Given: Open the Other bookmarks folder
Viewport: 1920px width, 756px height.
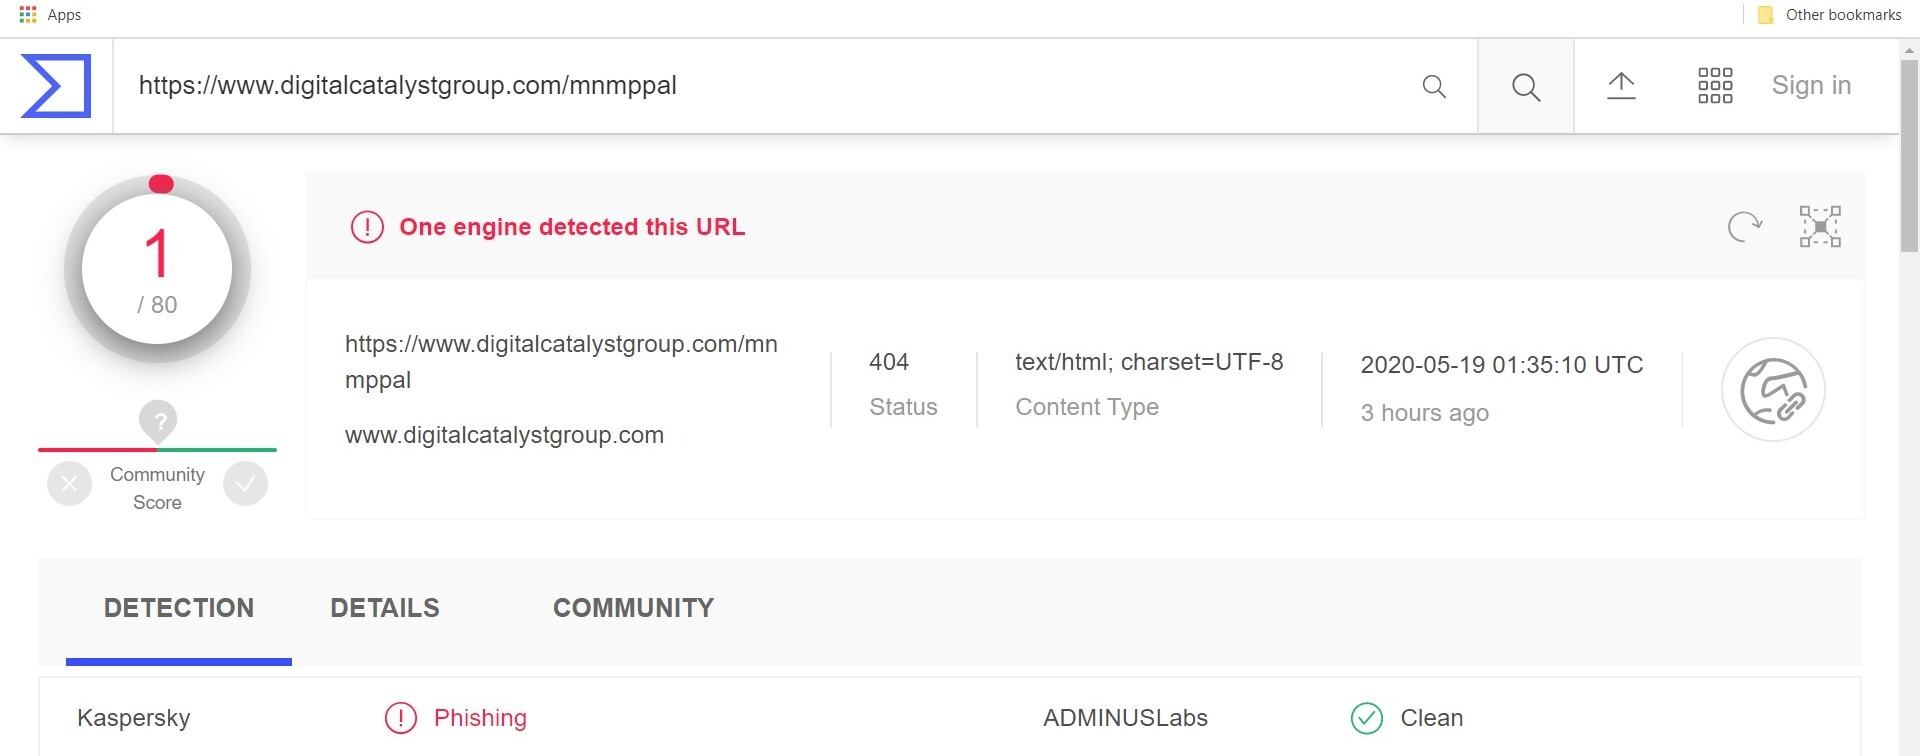Looking at the screenshot, I should pyautogui.click(x=1829, y=15).
